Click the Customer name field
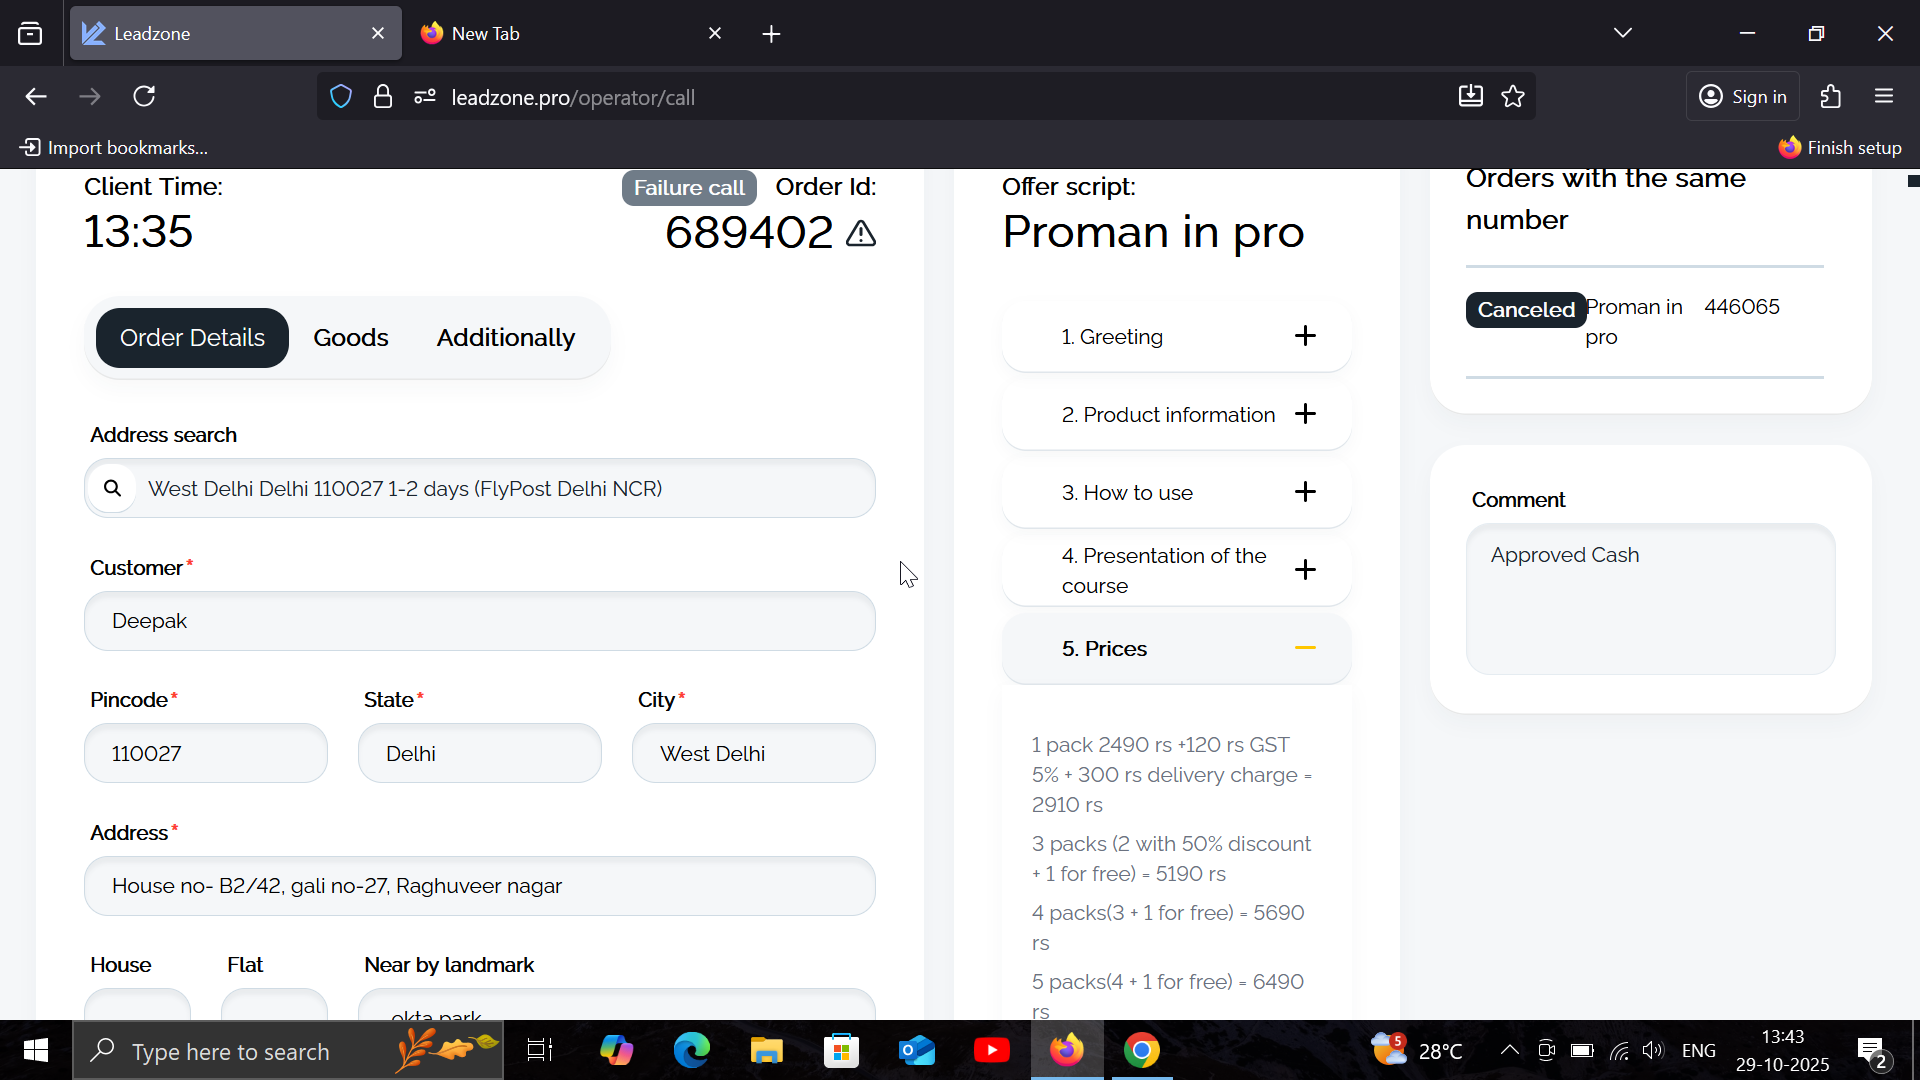 pos(479,621)
